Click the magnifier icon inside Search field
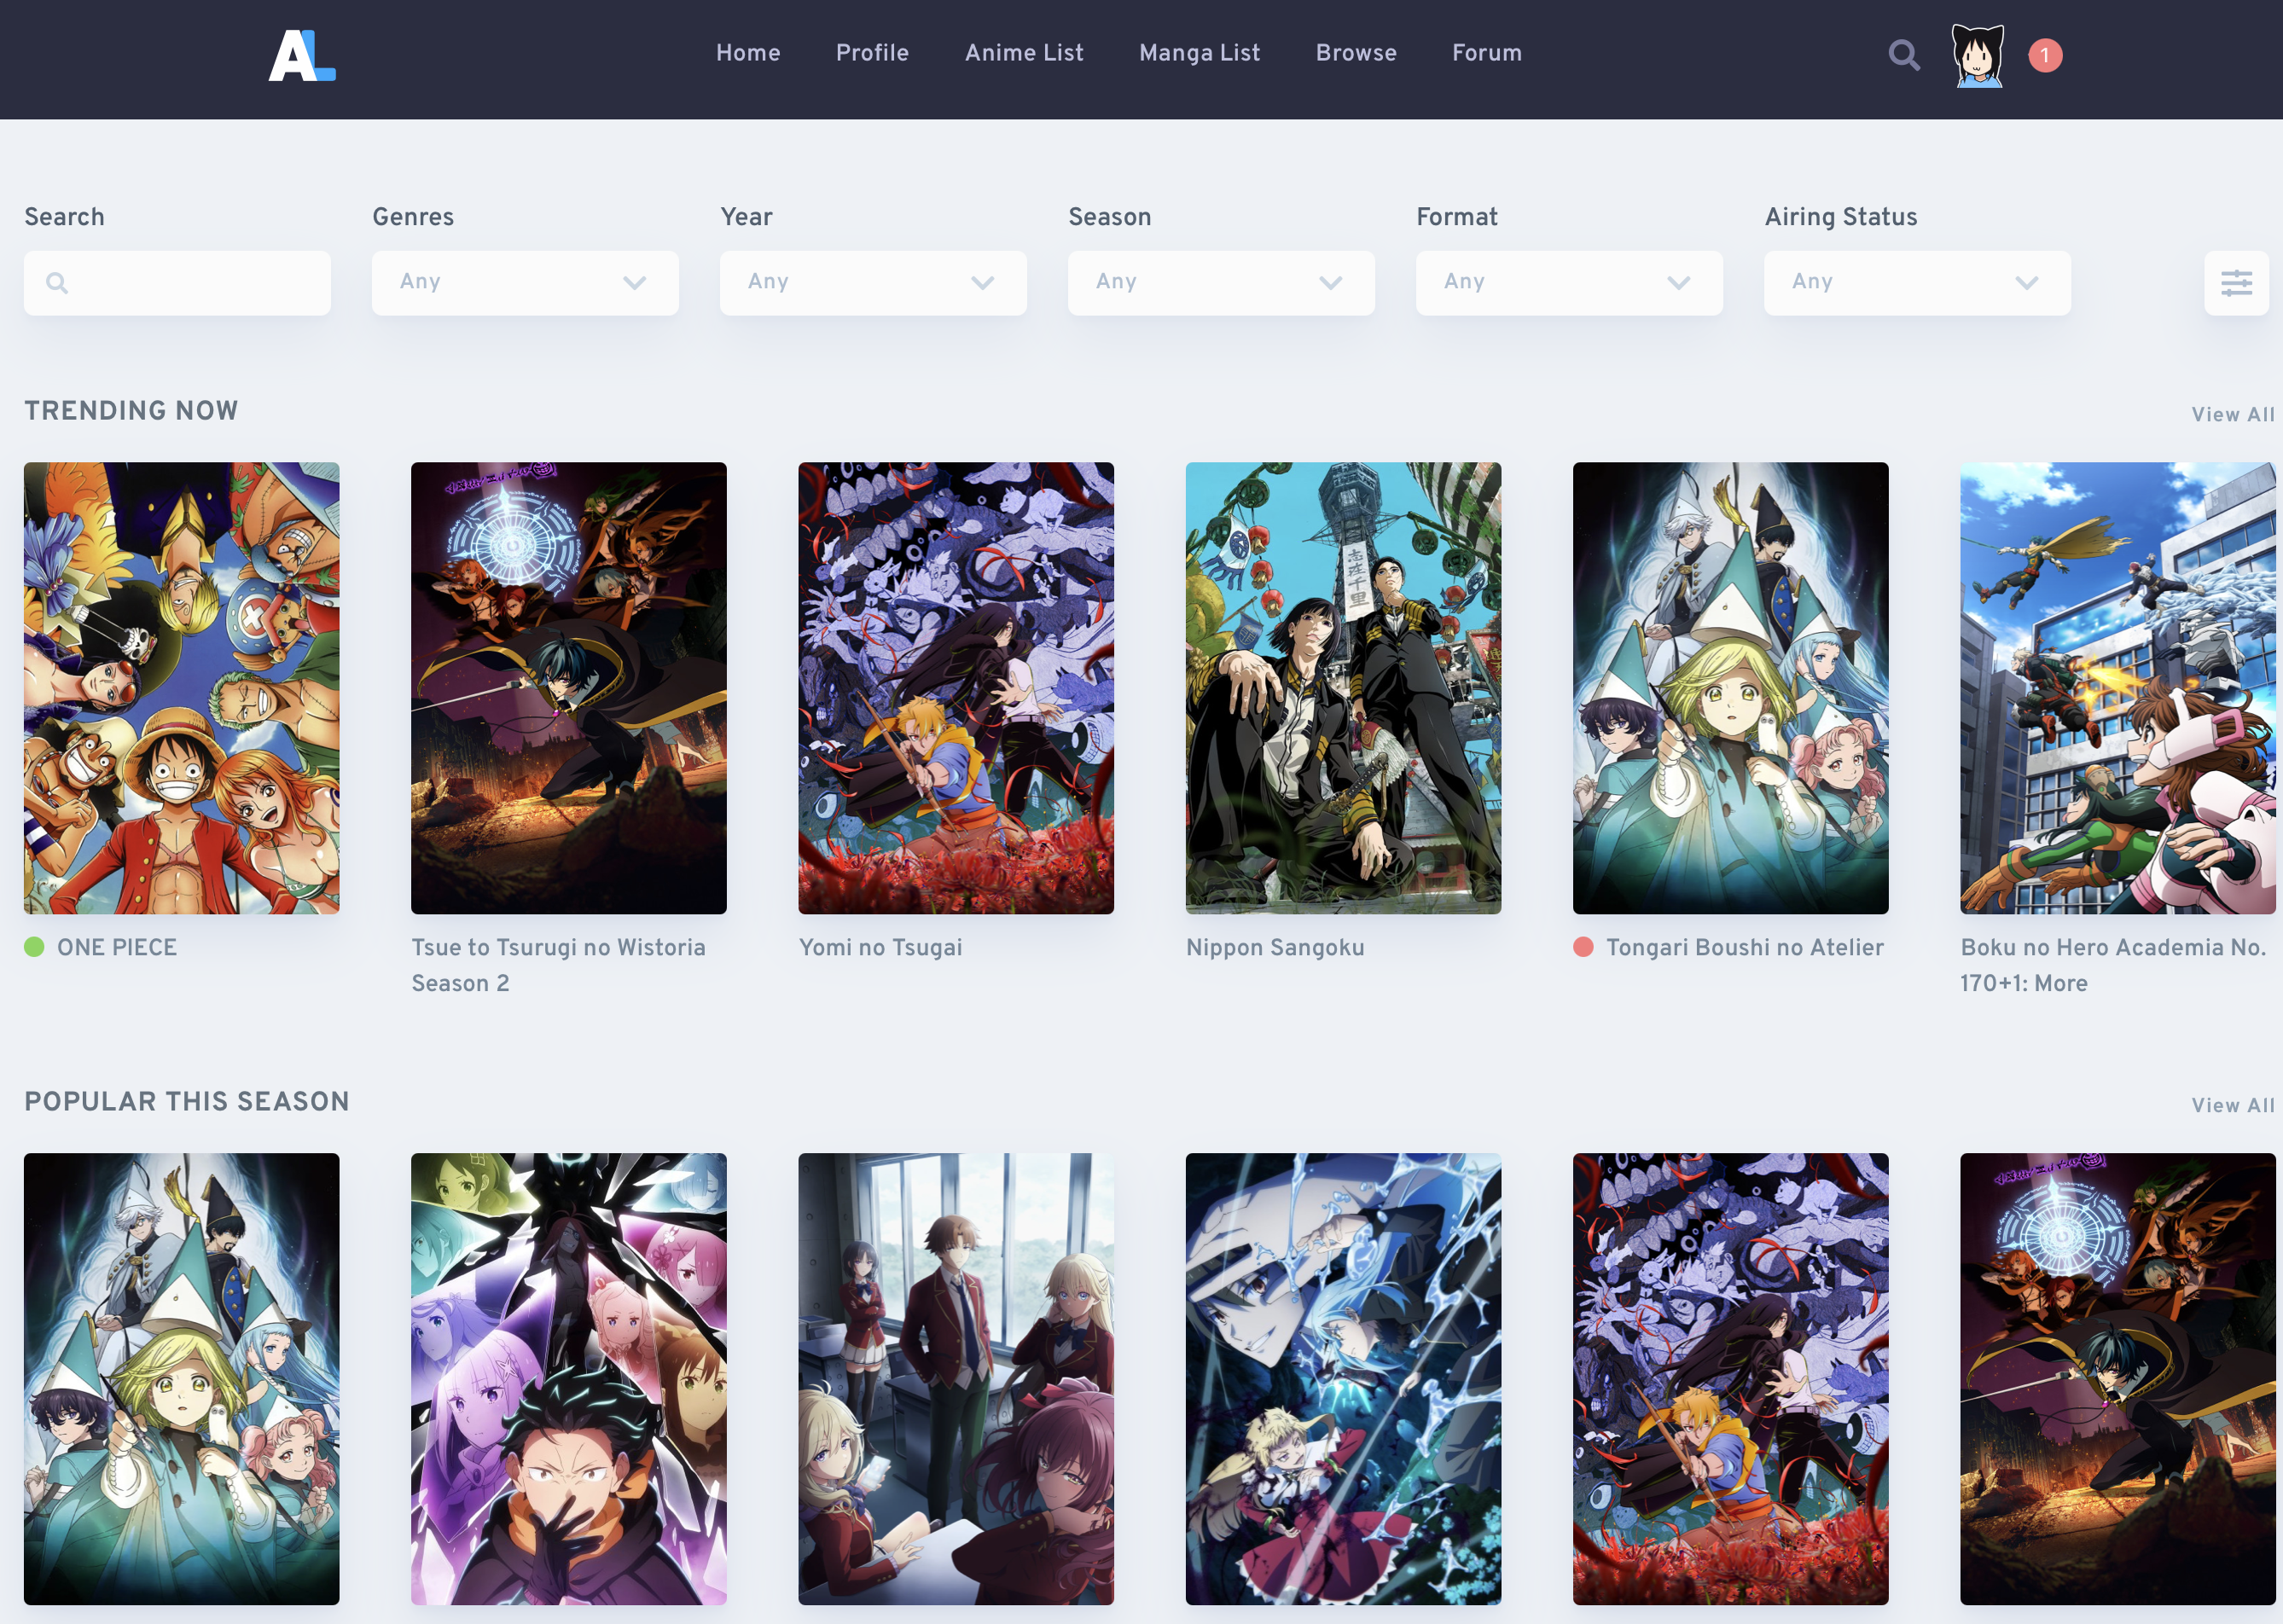The width and height of the screenshot is (2283, 1624). click(57, 283)
